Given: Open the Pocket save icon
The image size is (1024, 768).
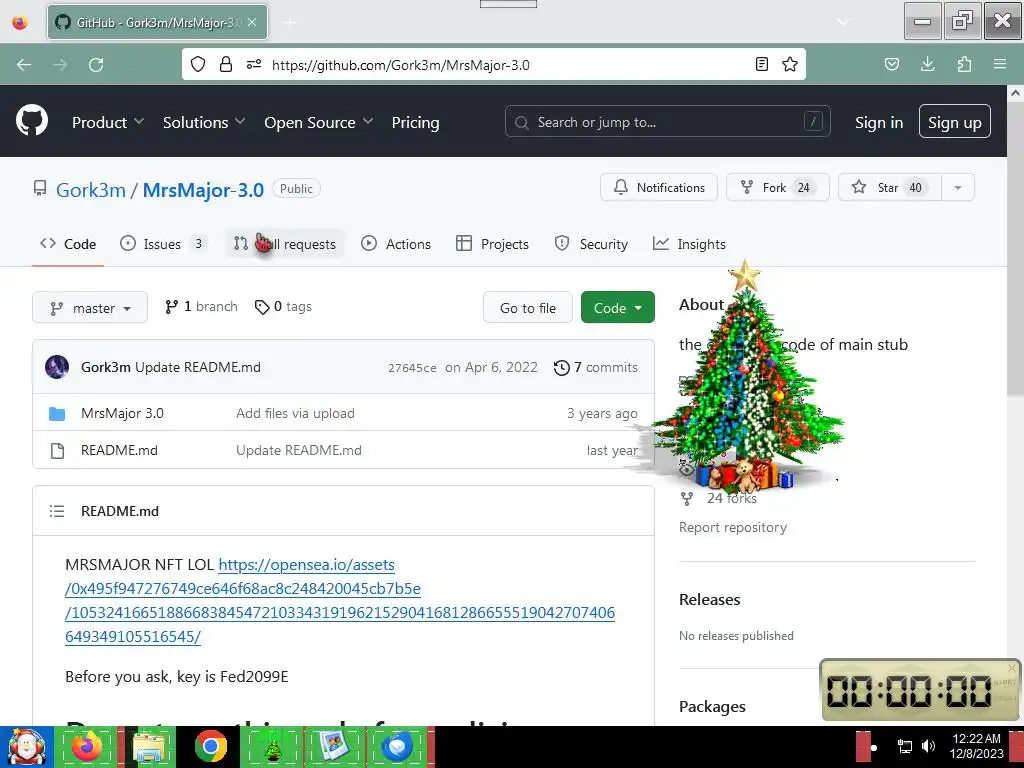Looking at the screenshot, I should [891, 64].
